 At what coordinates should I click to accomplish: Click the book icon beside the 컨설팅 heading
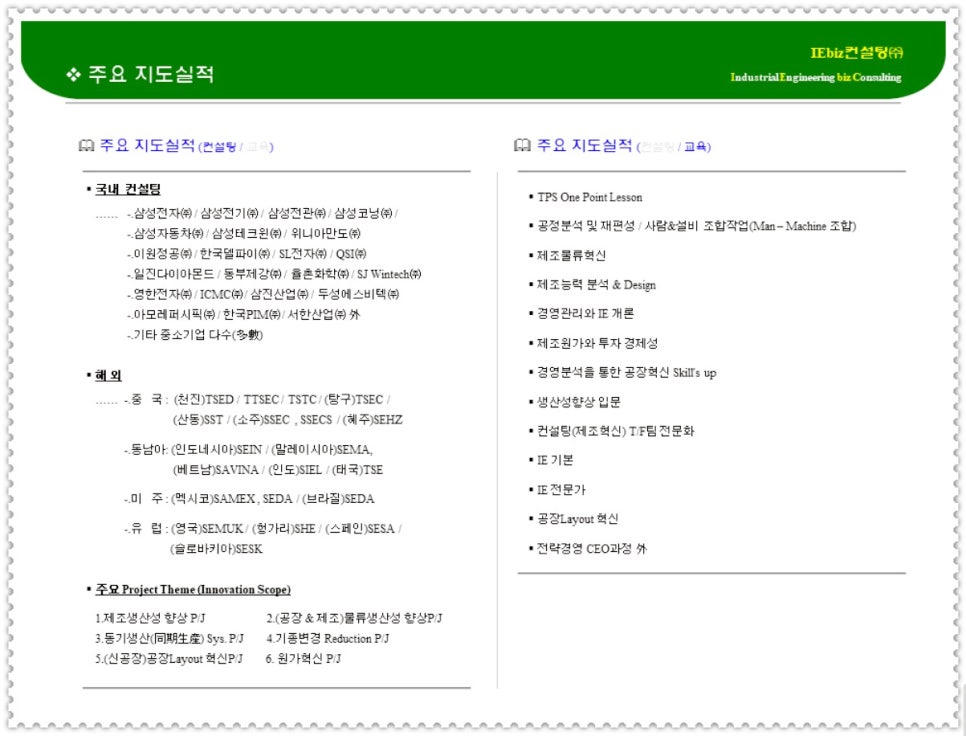86,146
